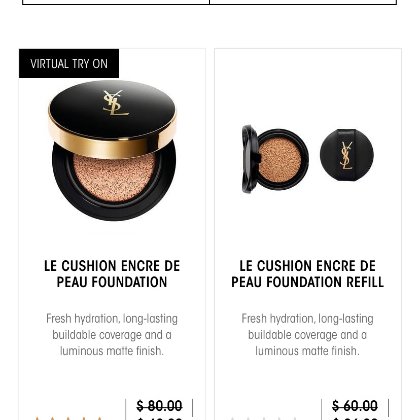Select the beige cushion sponge in gold compact
The height and width of the screenshot is (420, 420).
point(114,178)
